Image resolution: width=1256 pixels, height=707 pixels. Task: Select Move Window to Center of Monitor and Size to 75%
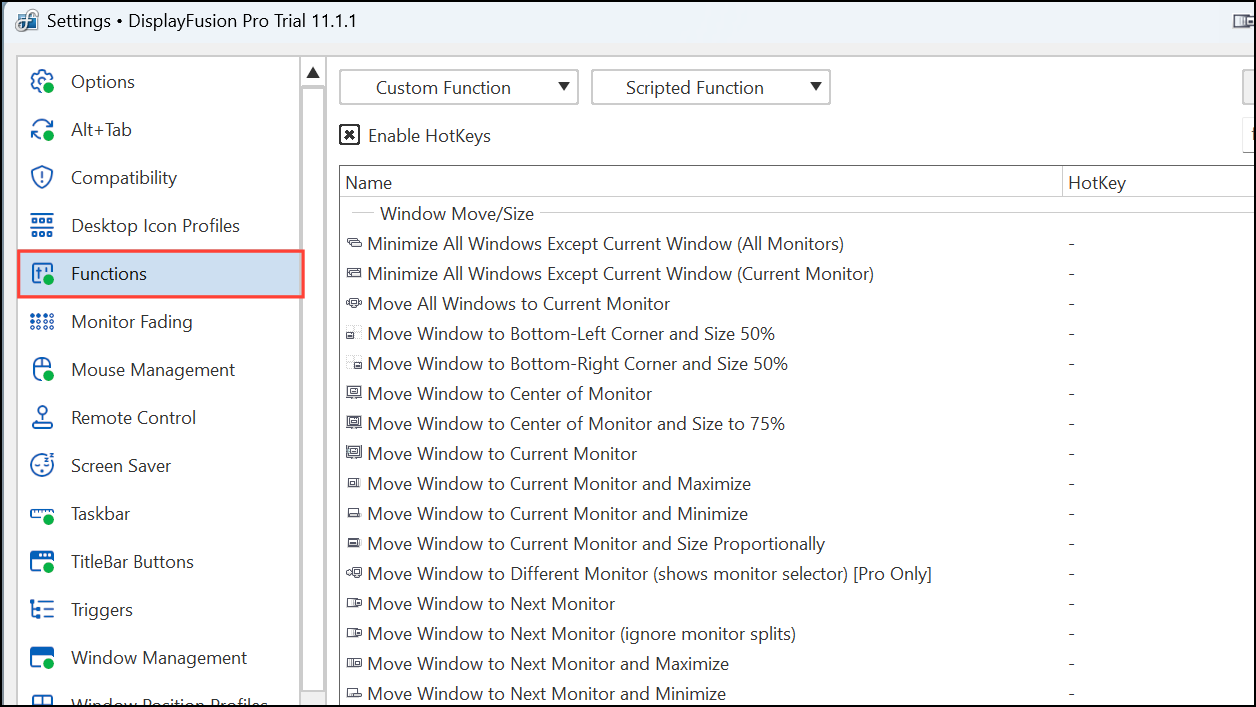pyautogui.click(x=576, y=424)
